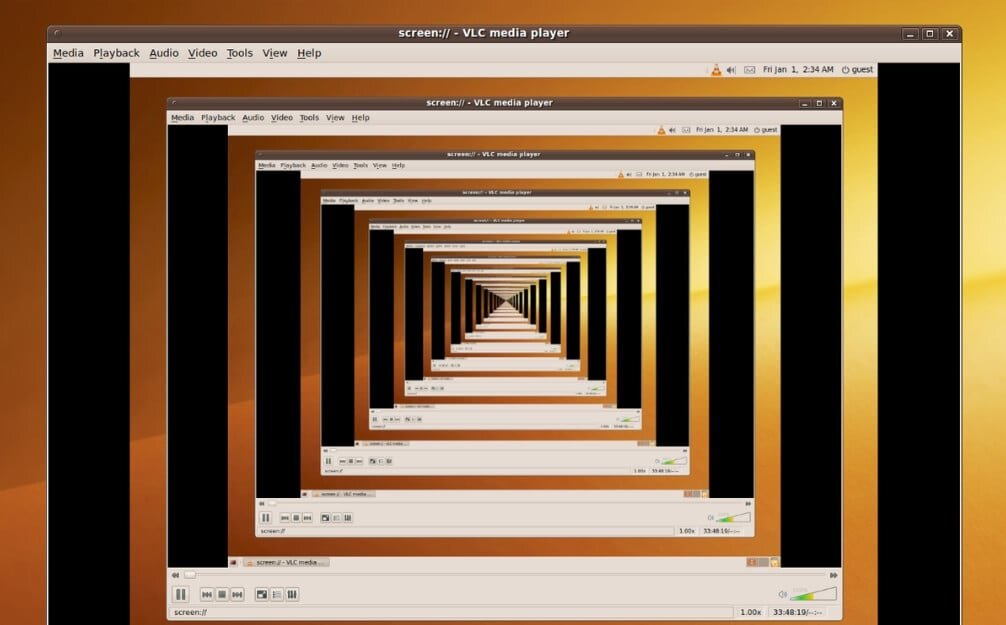This screenshot has height=625, width=1006.
Task: Open the View menu in the outermost VLC window
Action: click(275, 53)
